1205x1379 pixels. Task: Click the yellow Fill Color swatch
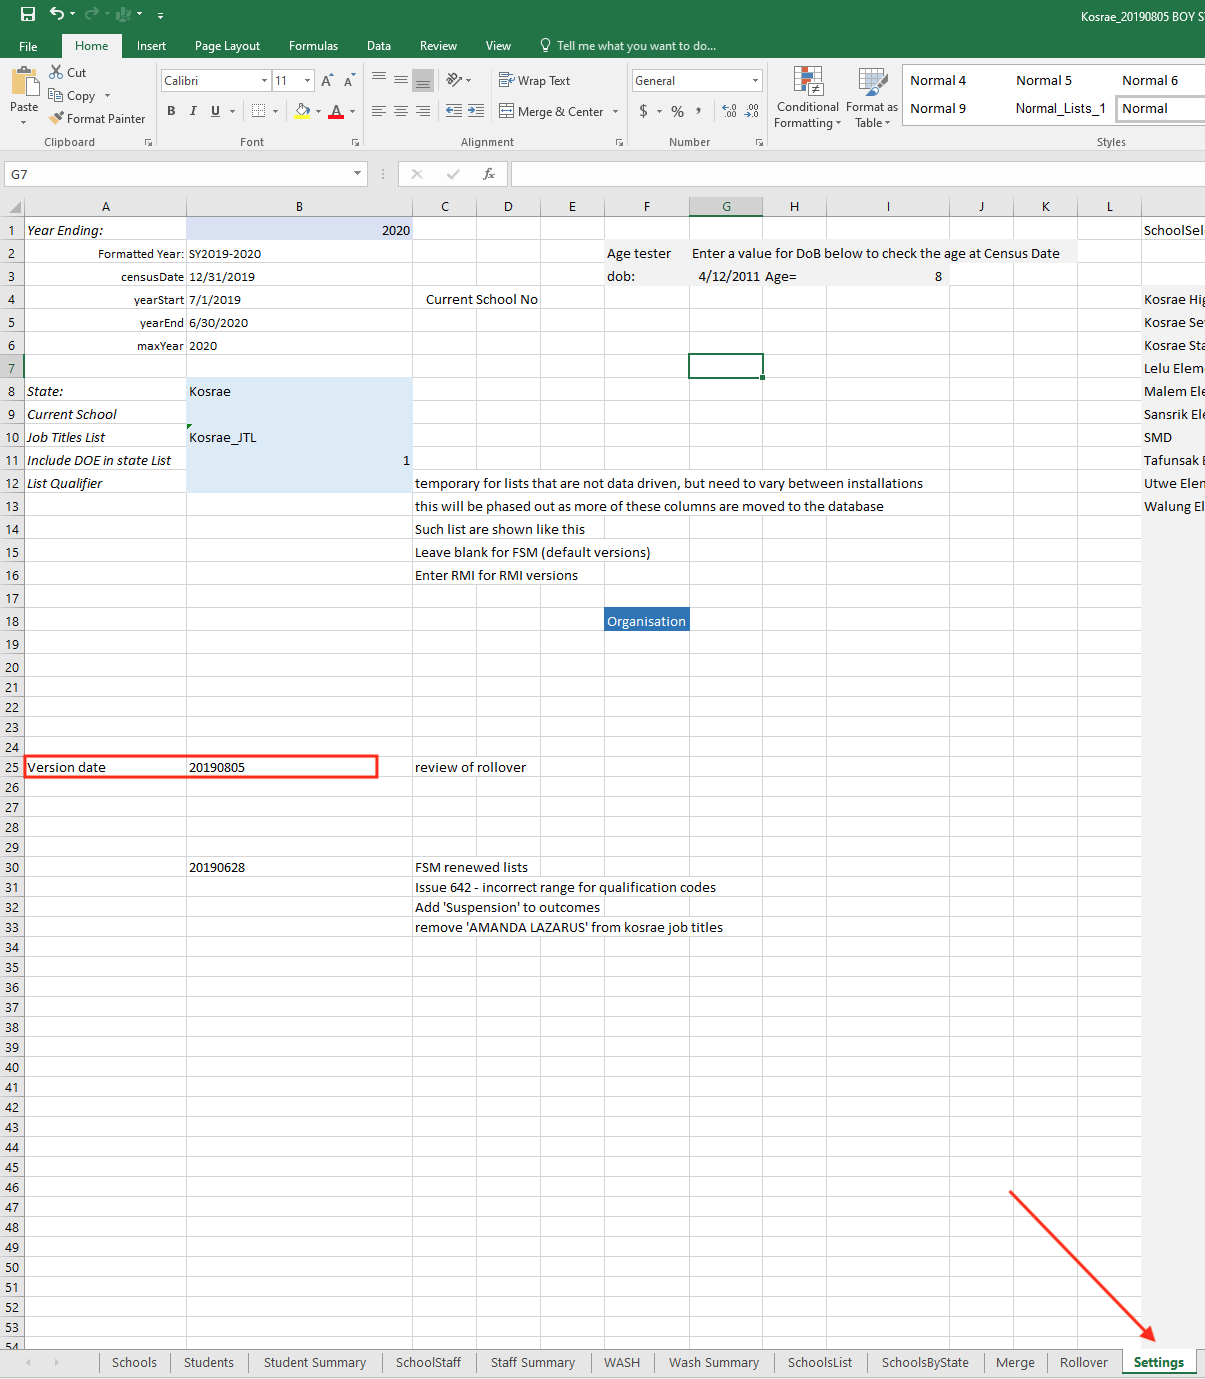coord(302,111)
